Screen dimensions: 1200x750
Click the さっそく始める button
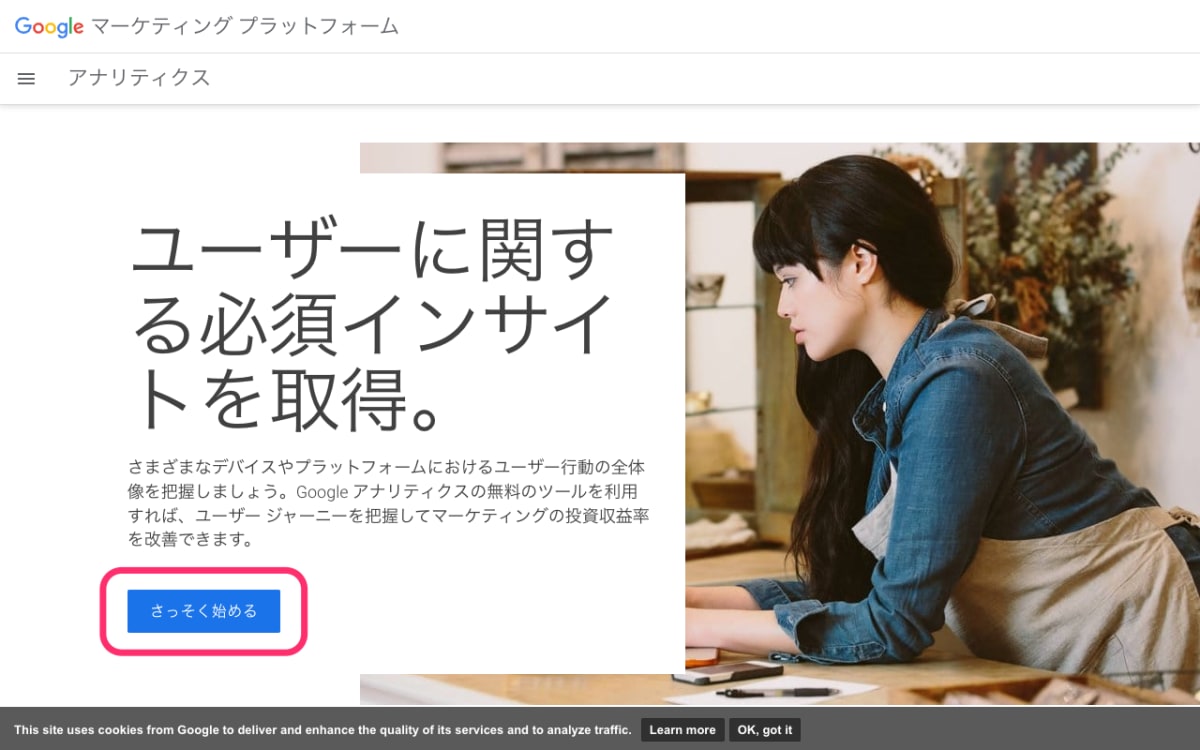tap(204, 611)
